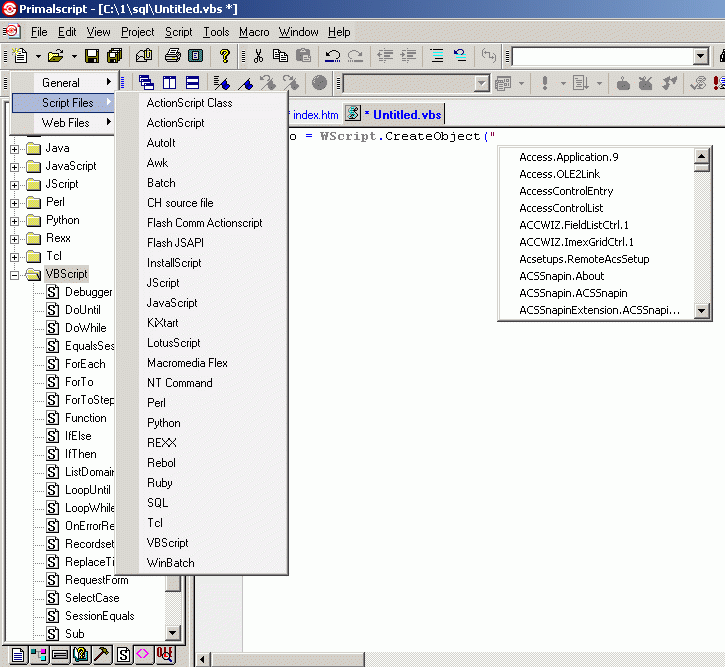This screenshot has height=667, width=725.
Task: Click the pink angle brackets tag icon
Action: [143, 655]
